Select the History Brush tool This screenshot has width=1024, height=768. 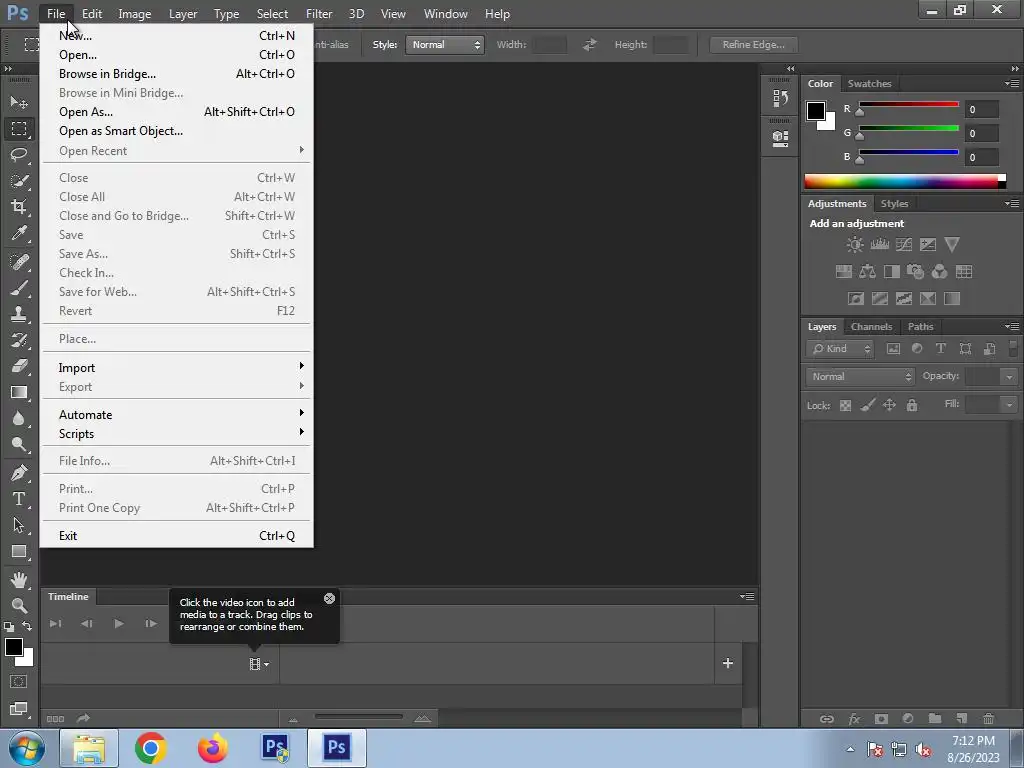tap(19, 340)
